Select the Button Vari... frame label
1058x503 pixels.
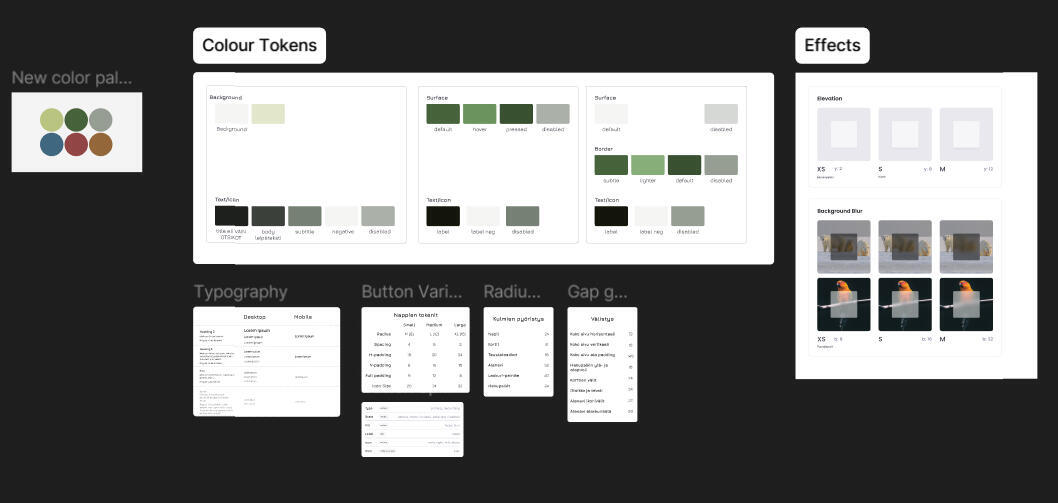(412, 292)
